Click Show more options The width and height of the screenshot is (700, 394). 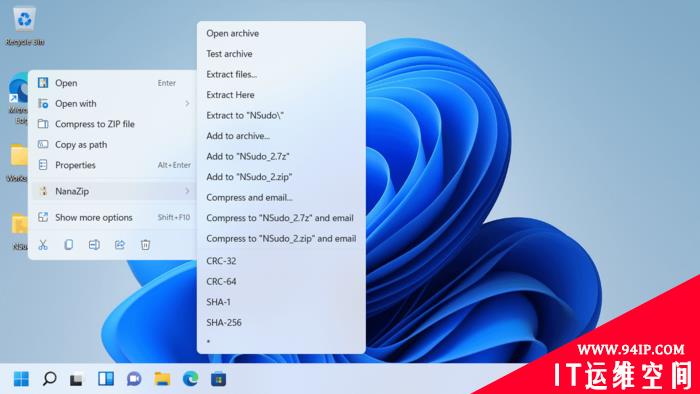[x=113, y=217]
